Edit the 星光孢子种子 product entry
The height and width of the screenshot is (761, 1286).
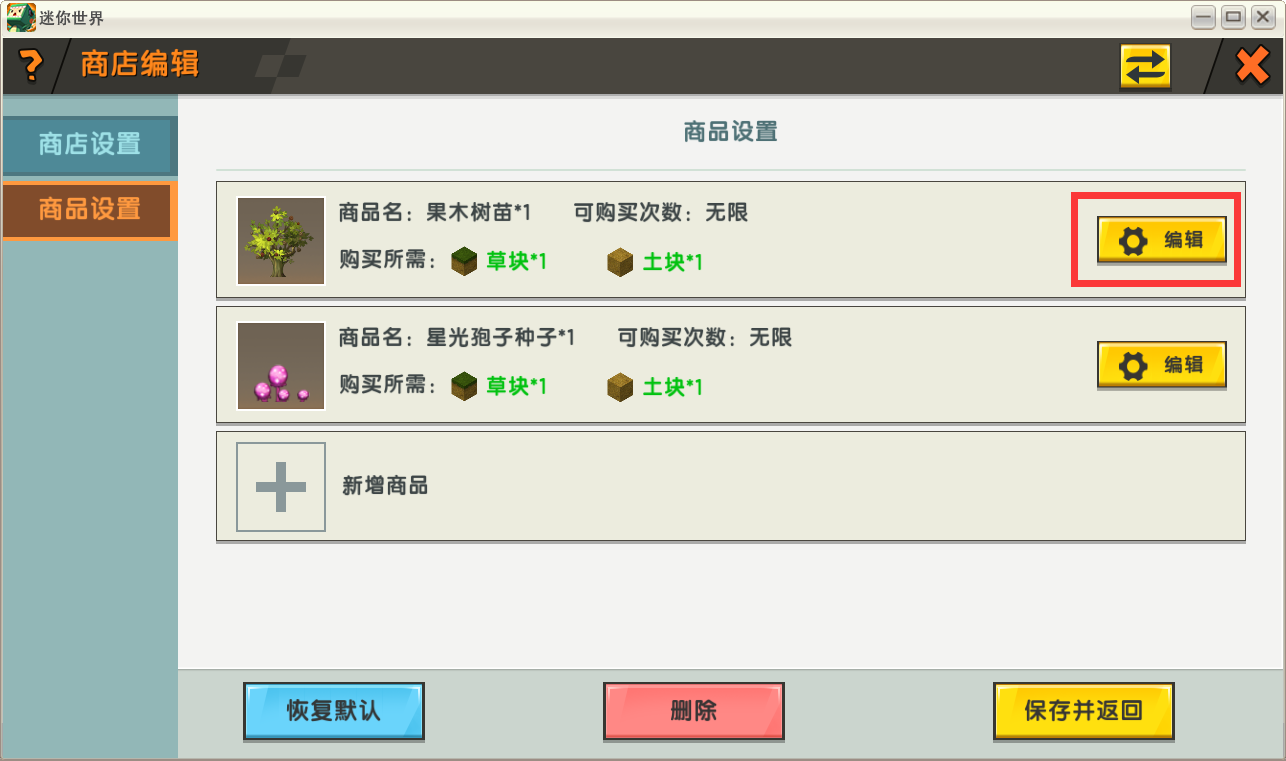[1162, 365]
